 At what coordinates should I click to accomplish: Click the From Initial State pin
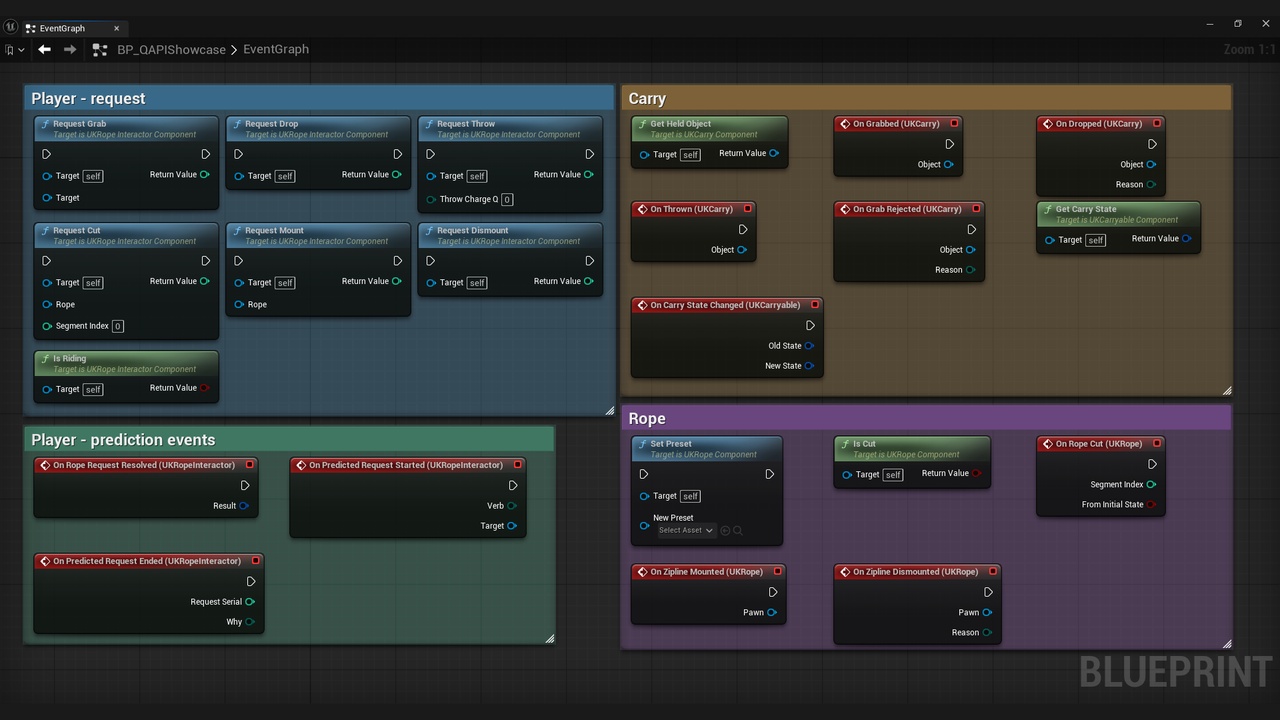pyautogui.click(x=1151, y=504)
